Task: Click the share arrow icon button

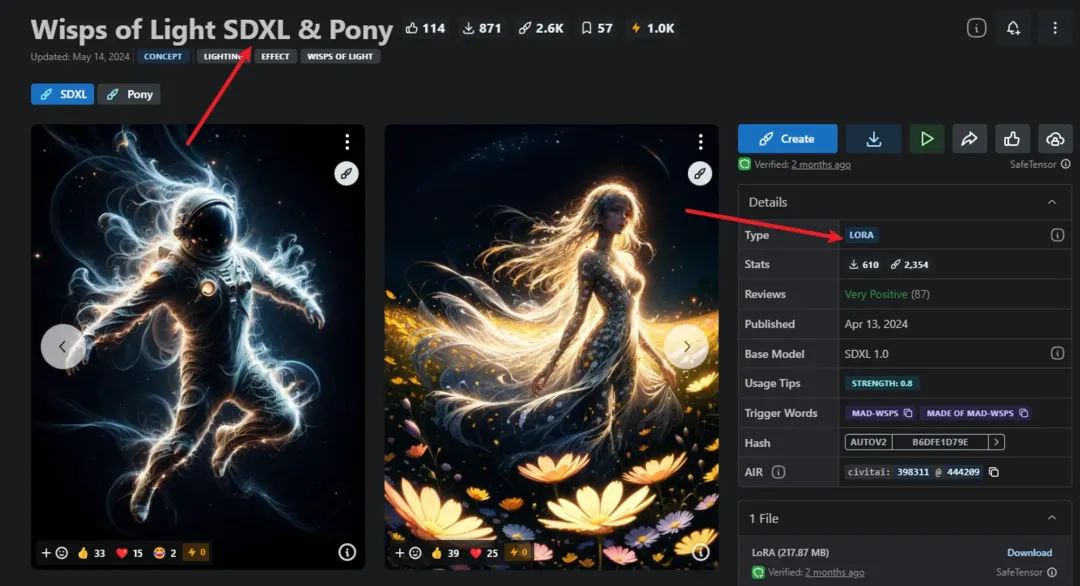Action: 969,139
